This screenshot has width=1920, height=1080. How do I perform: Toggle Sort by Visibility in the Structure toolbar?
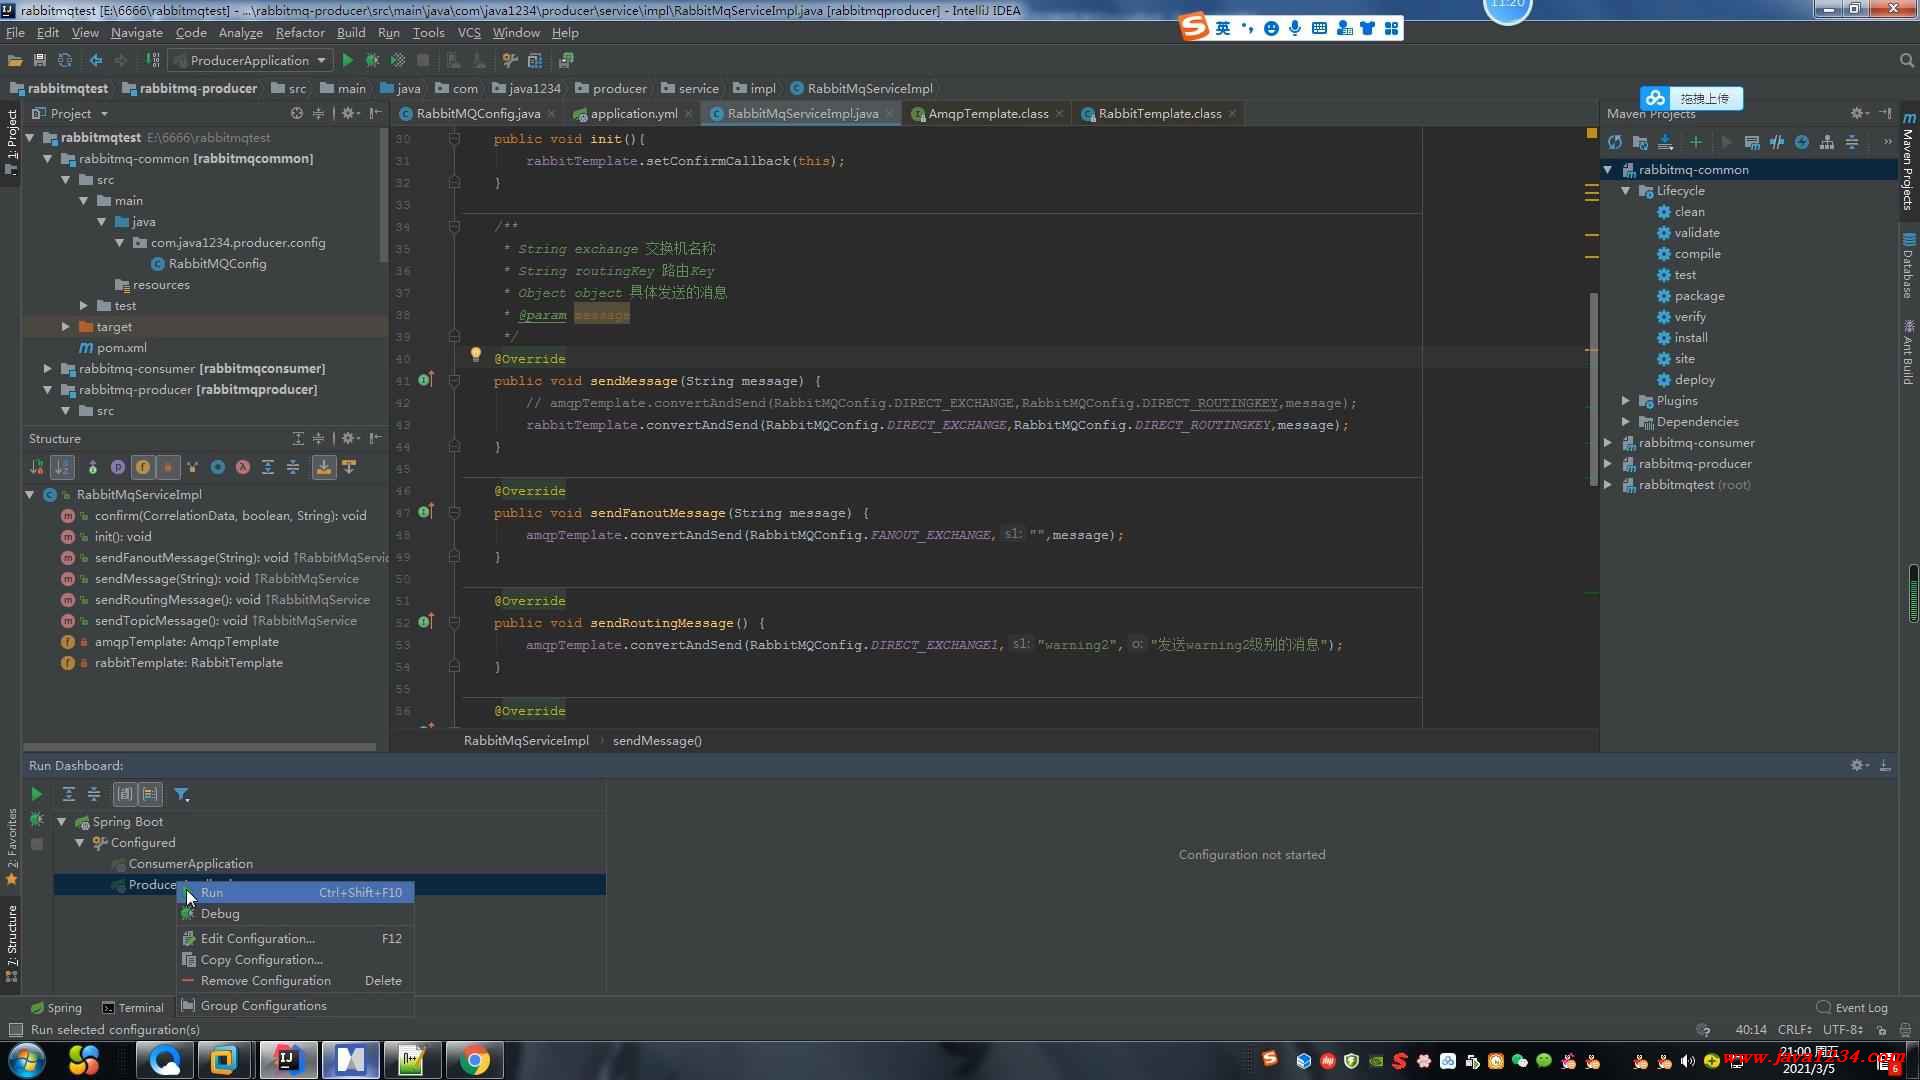pos(37,467)
